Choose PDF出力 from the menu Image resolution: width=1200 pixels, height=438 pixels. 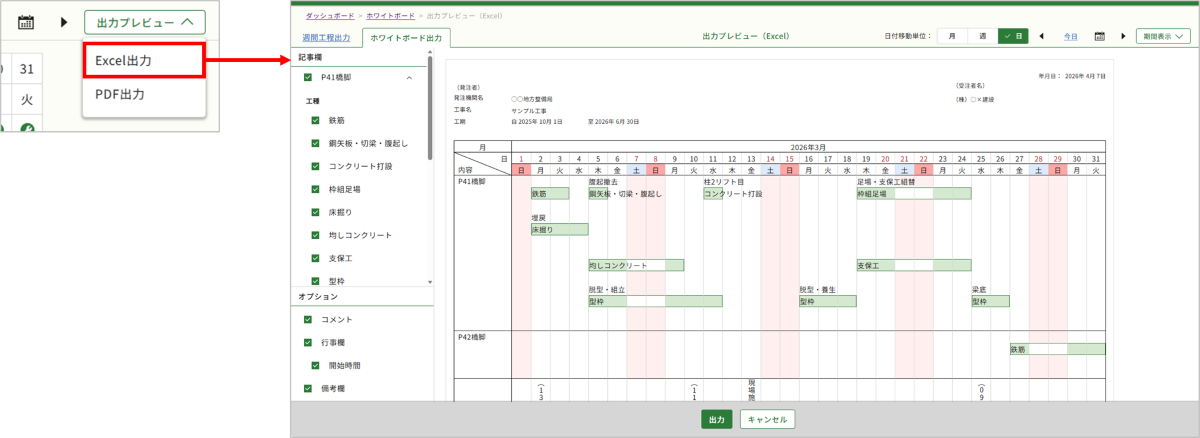click(120, 95)
